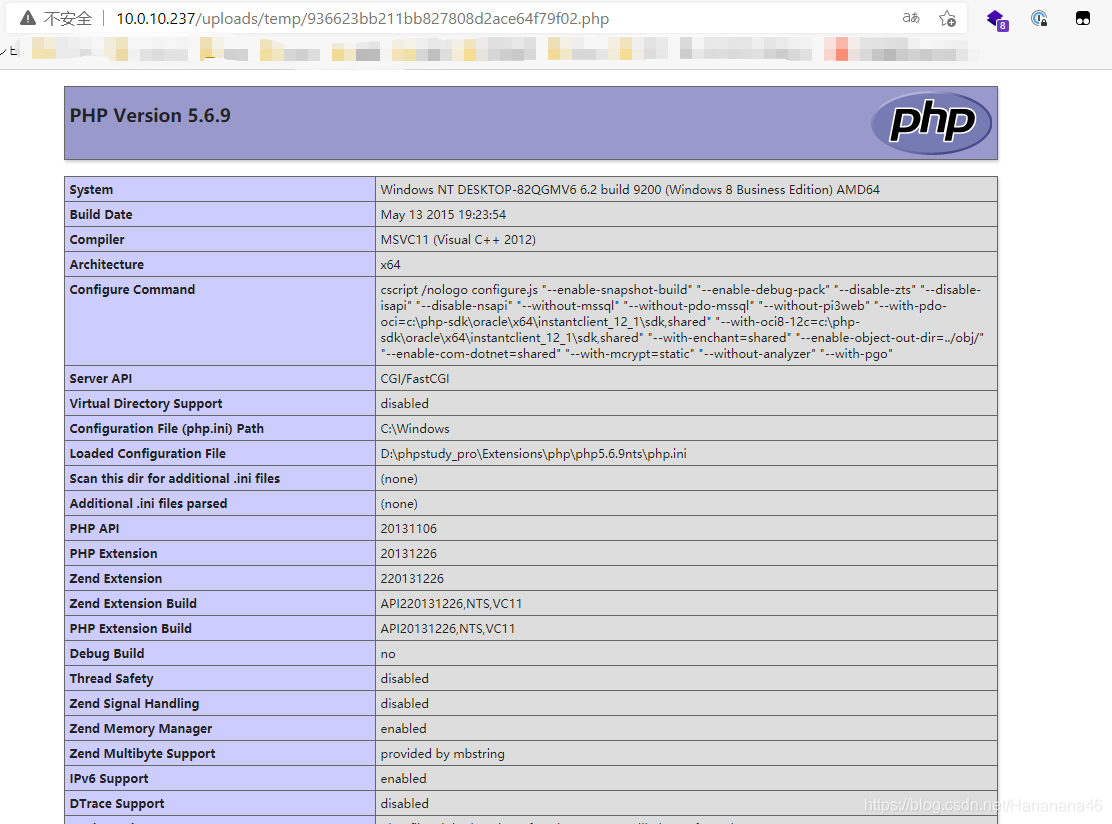
Task: Select the 'Thread Safety' label cell
Action: [x=220, y=678]
